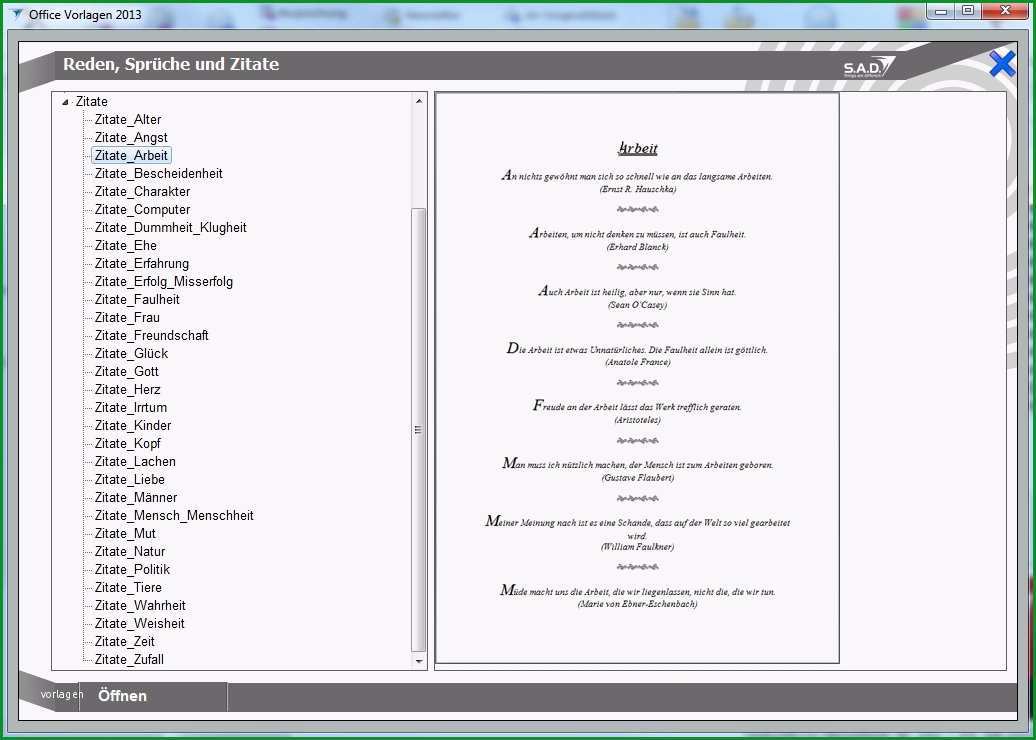Pick Zitate_Freundschaft from the list

(x=151, y=336)
